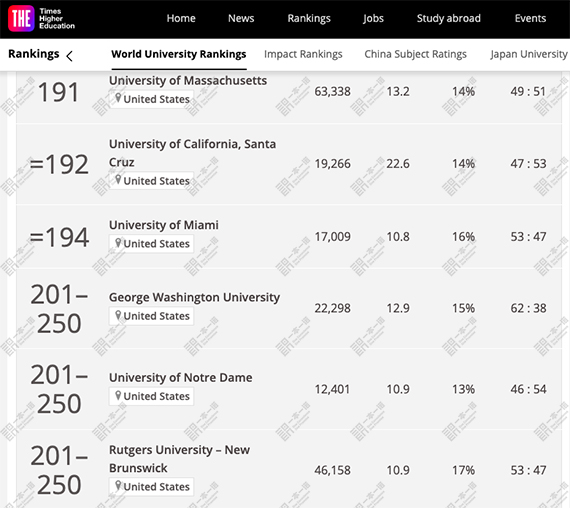Click location pin under George Washington University
Screen dimensions: 570x508
click(118, 315)
